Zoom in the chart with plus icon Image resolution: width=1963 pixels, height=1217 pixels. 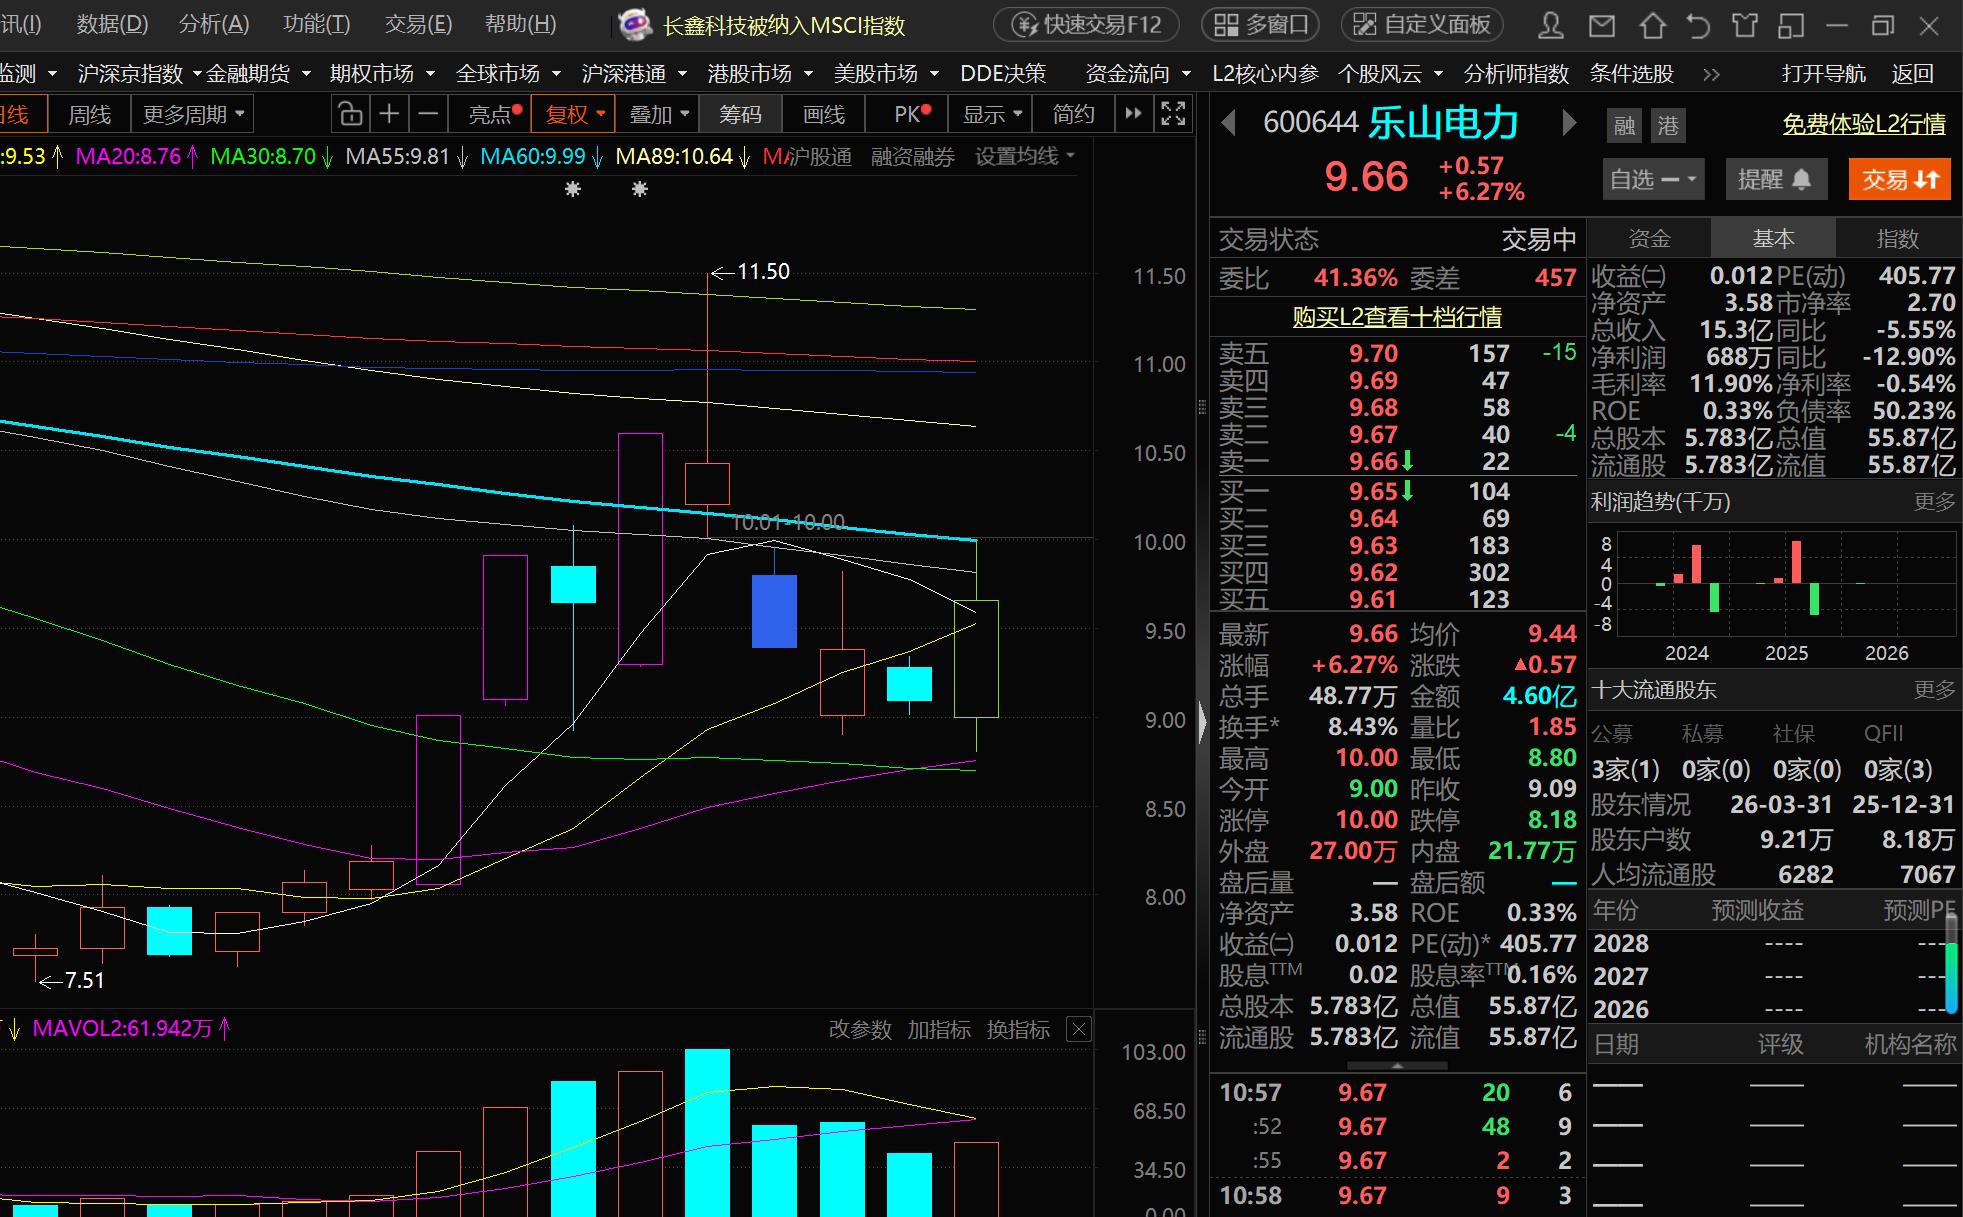[389, 115]
